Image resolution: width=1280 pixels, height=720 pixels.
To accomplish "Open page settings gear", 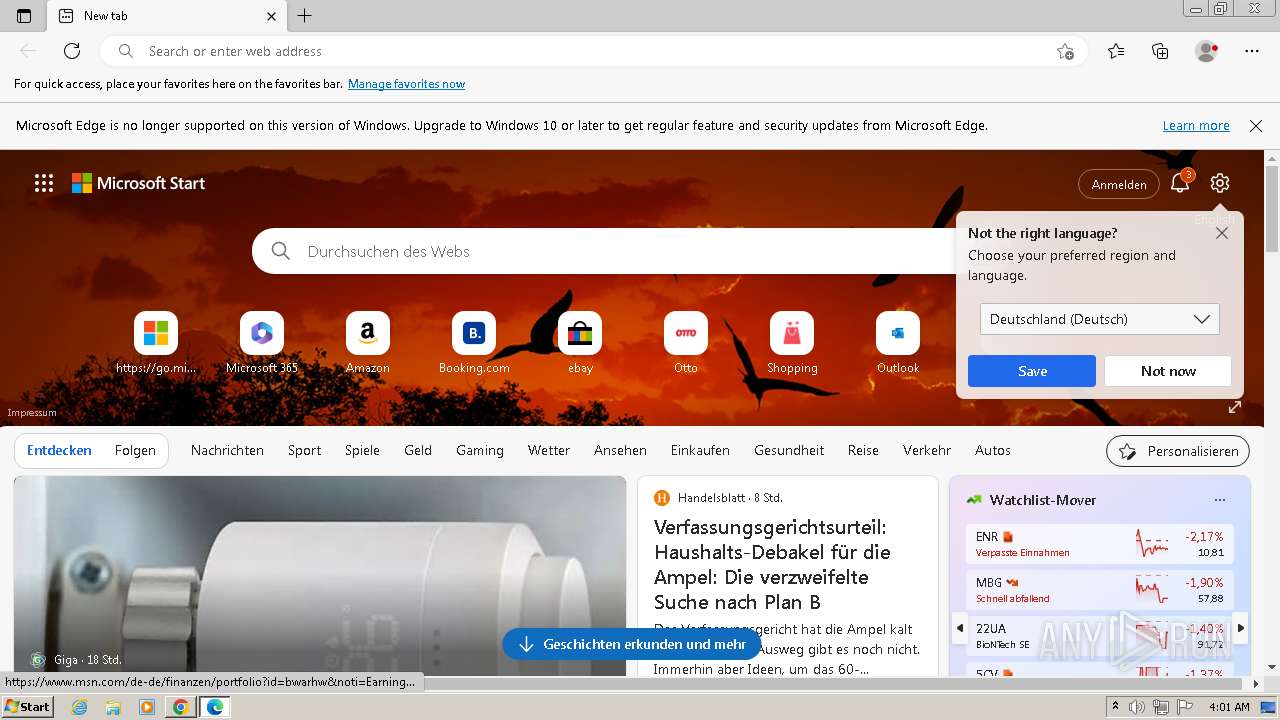I will pyautogui.click(x=1219, y=183).
